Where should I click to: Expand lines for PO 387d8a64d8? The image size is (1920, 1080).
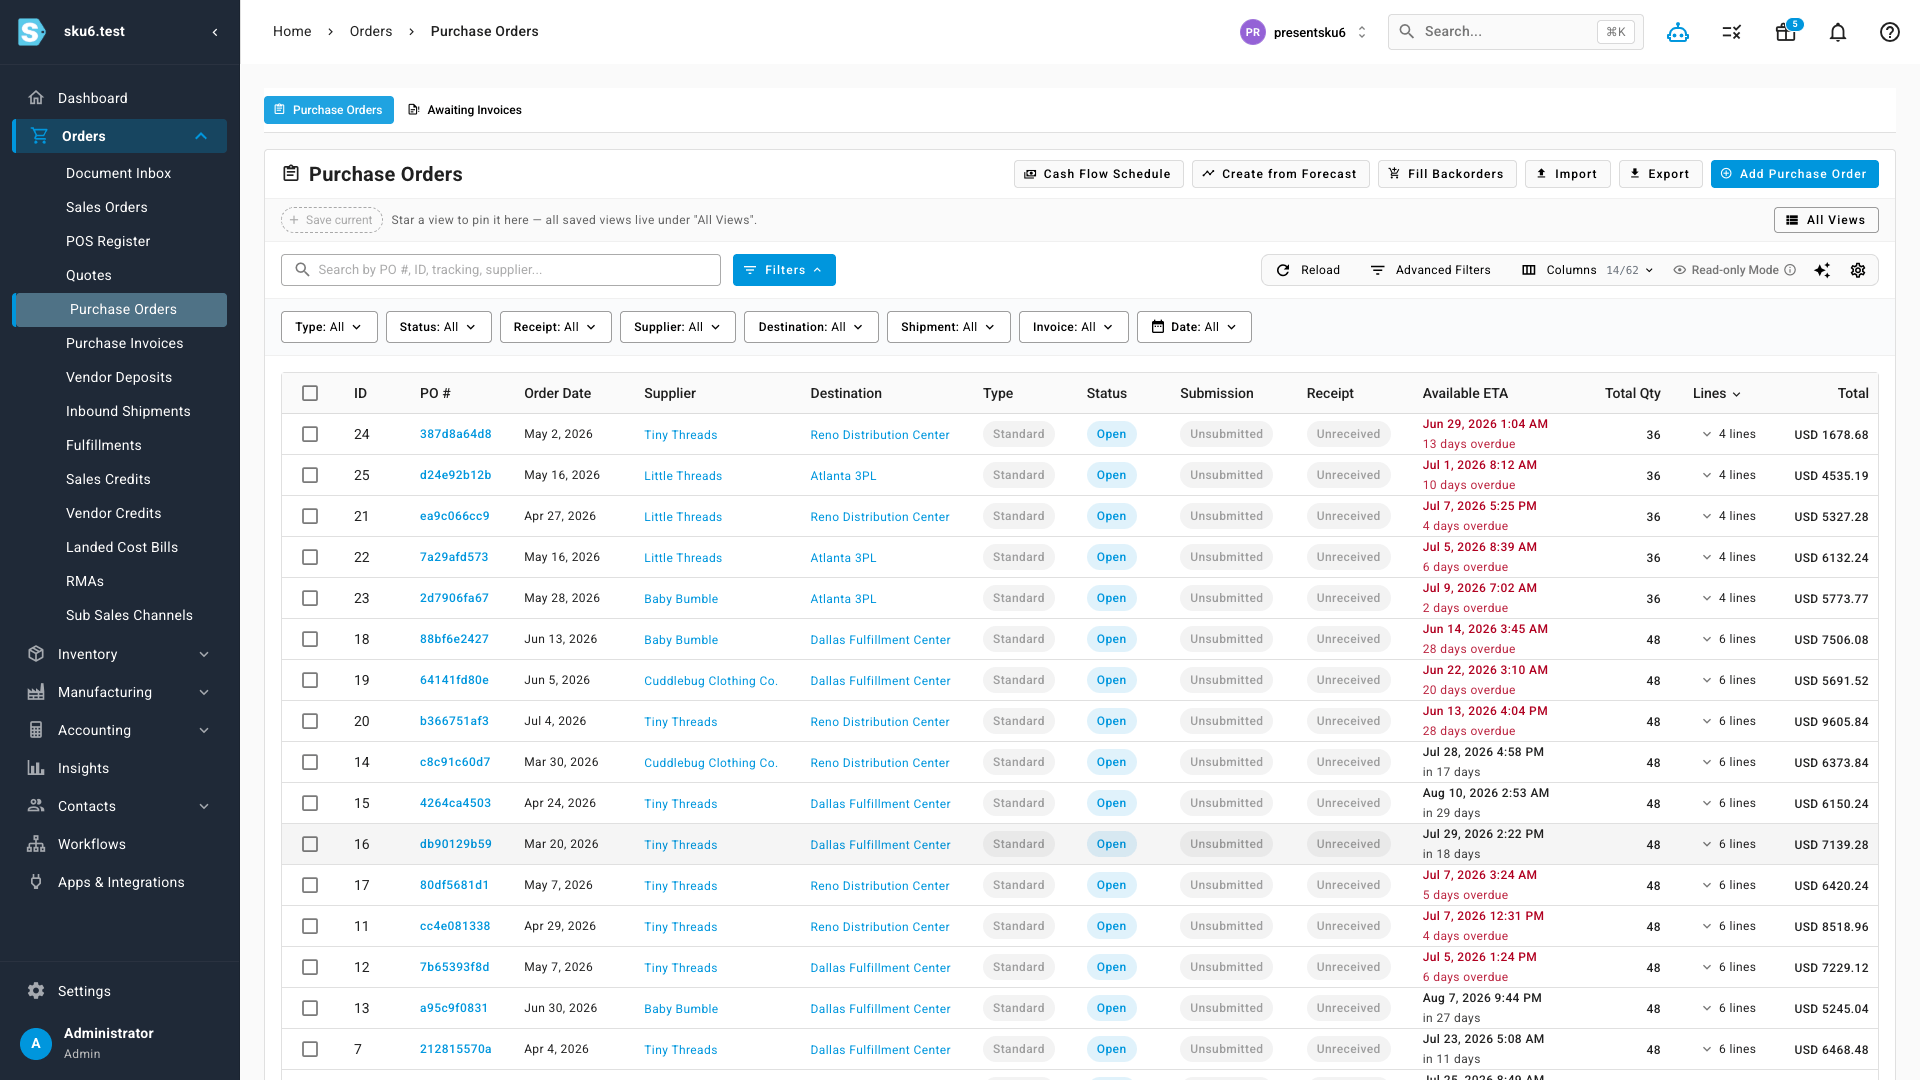coord(1728,434)
